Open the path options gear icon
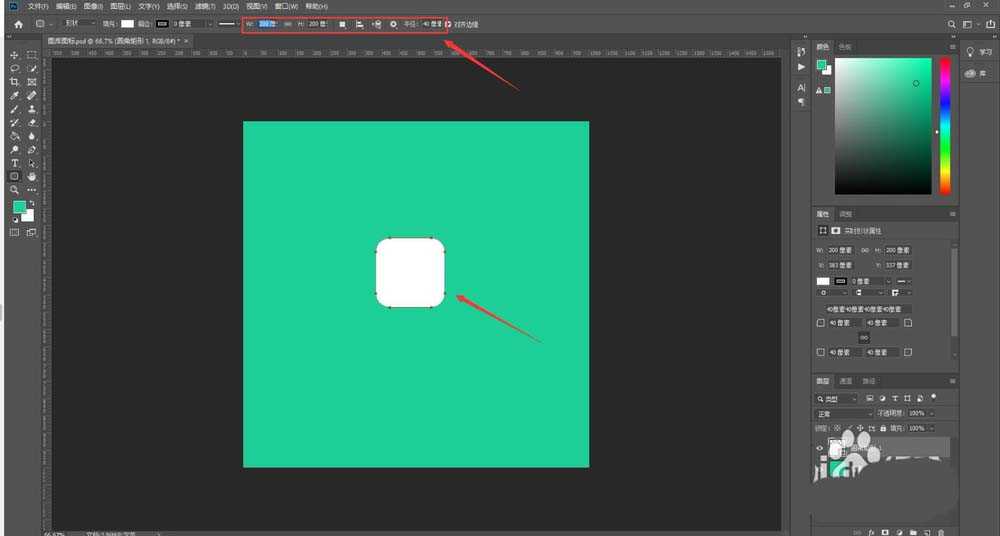The width and height of the screenshot is (1000, 536). click(393, 23)
